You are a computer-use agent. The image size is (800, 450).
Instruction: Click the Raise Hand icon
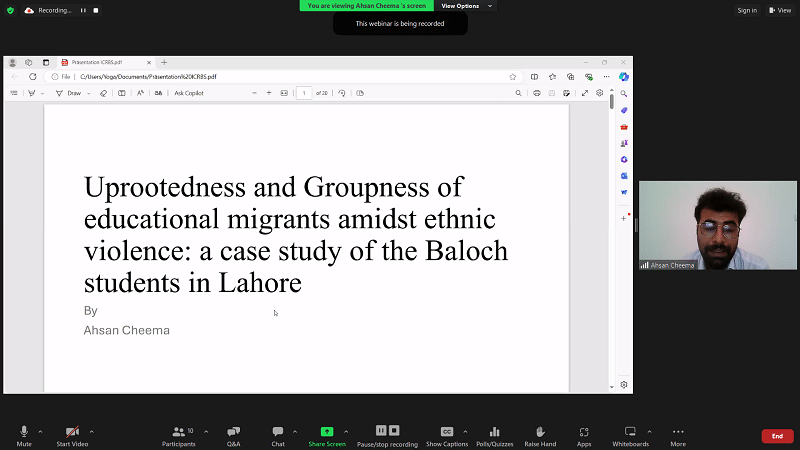click(x=540, y=432)
